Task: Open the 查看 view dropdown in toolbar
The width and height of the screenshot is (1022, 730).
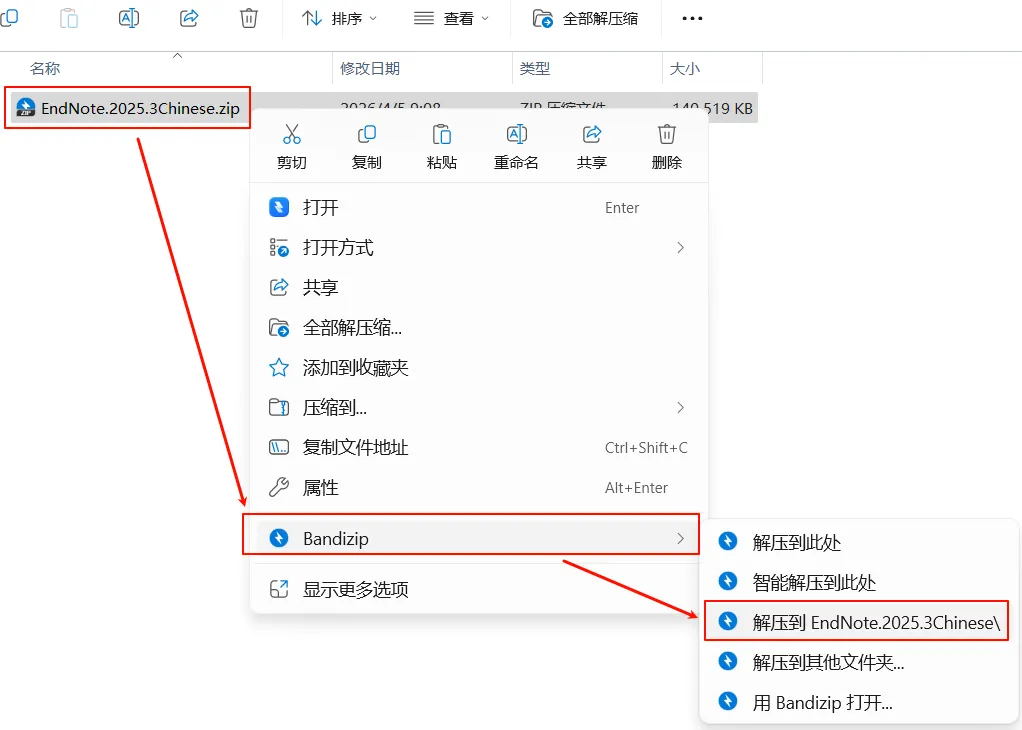Action: coord(451,18)
